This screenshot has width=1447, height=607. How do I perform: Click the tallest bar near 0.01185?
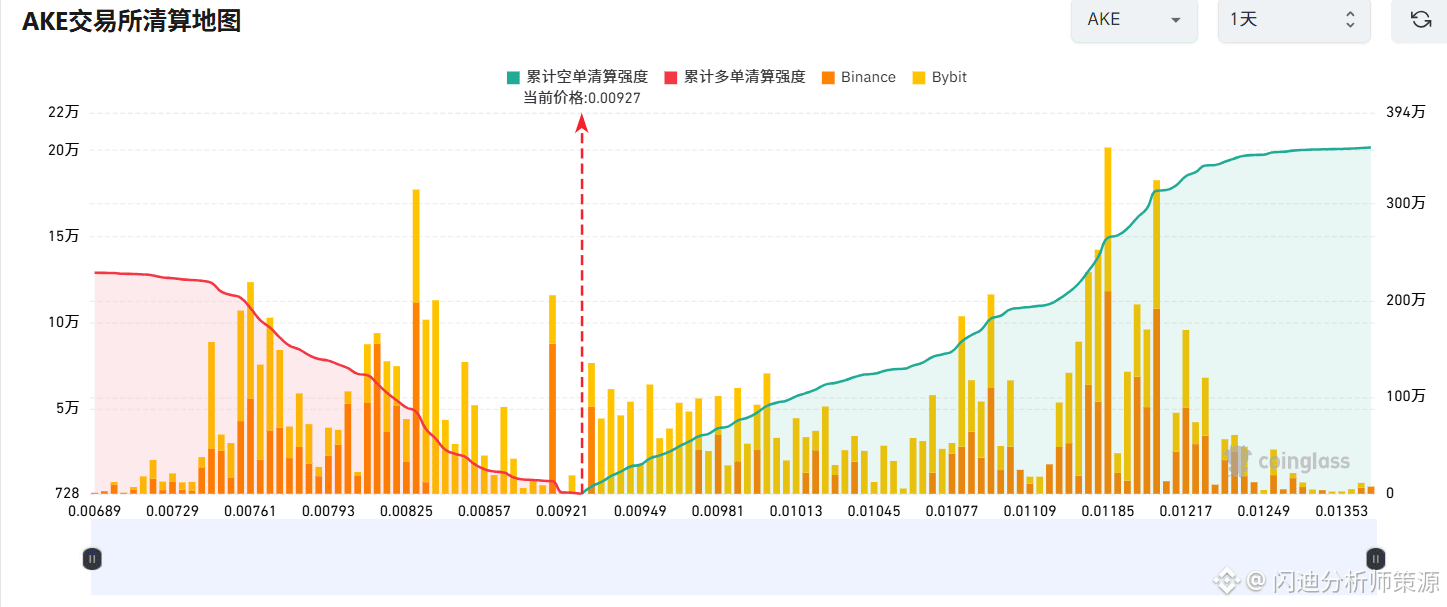tap(1108, 320)
